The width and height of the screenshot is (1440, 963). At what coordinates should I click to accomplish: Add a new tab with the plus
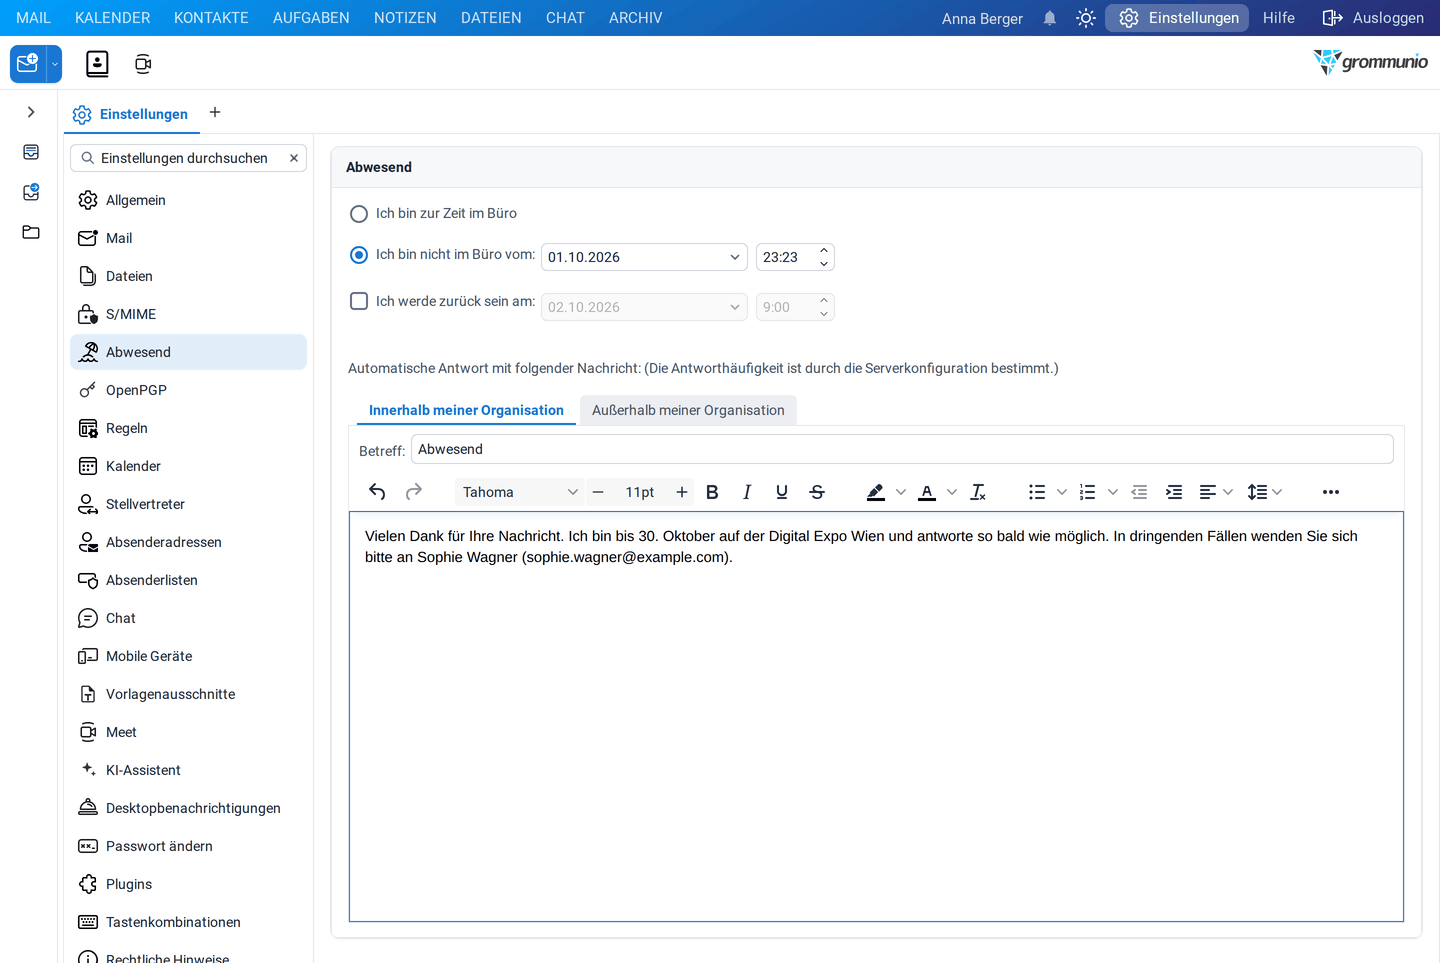215,112
